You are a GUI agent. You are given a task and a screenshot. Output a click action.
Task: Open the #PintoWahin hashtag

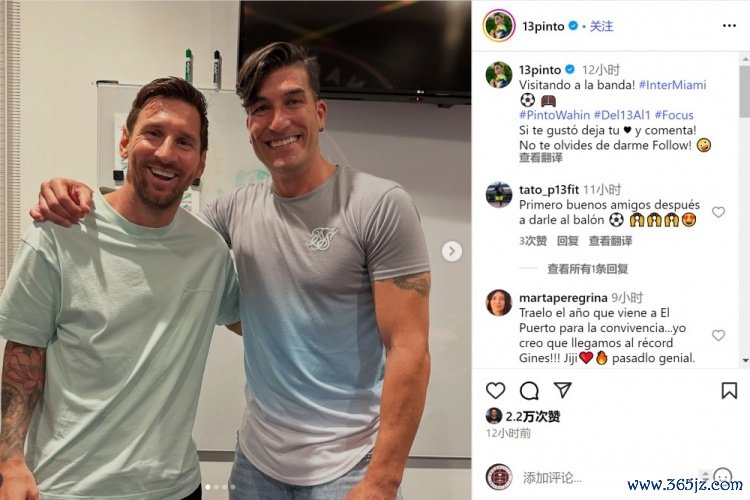554,115
